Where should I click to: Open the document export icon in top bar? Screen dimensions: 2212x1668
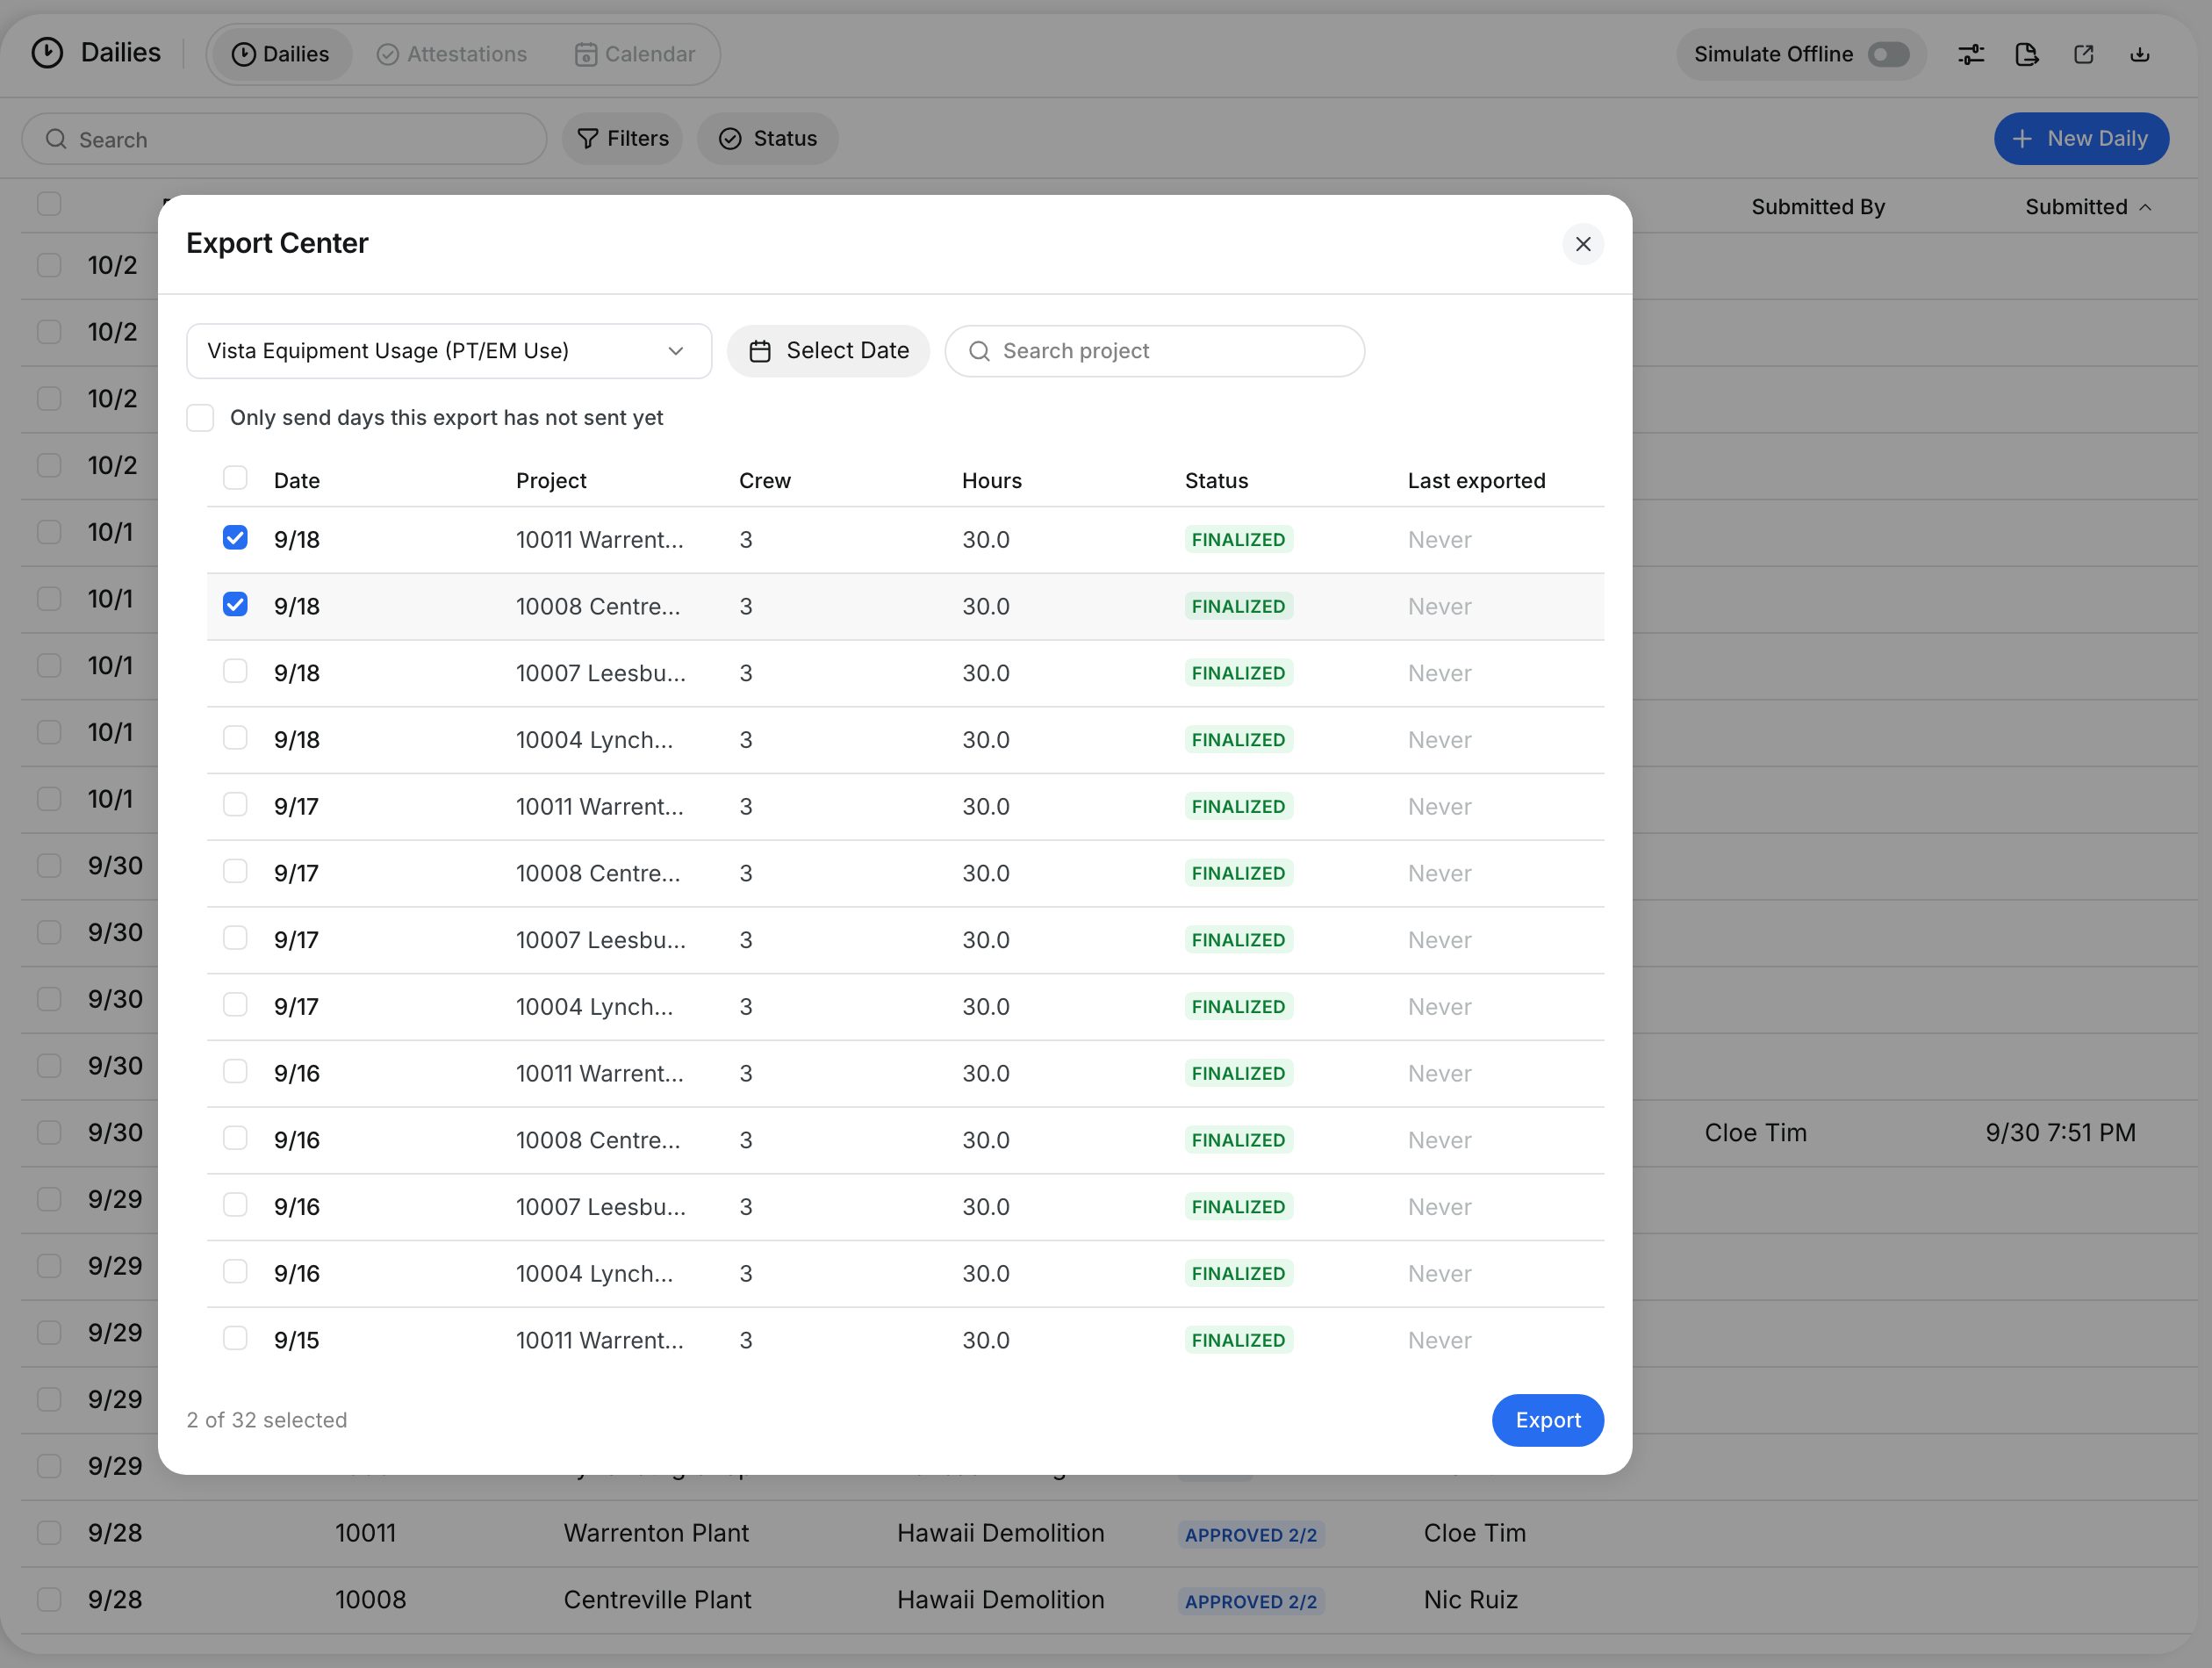(x=2026, y=54)
